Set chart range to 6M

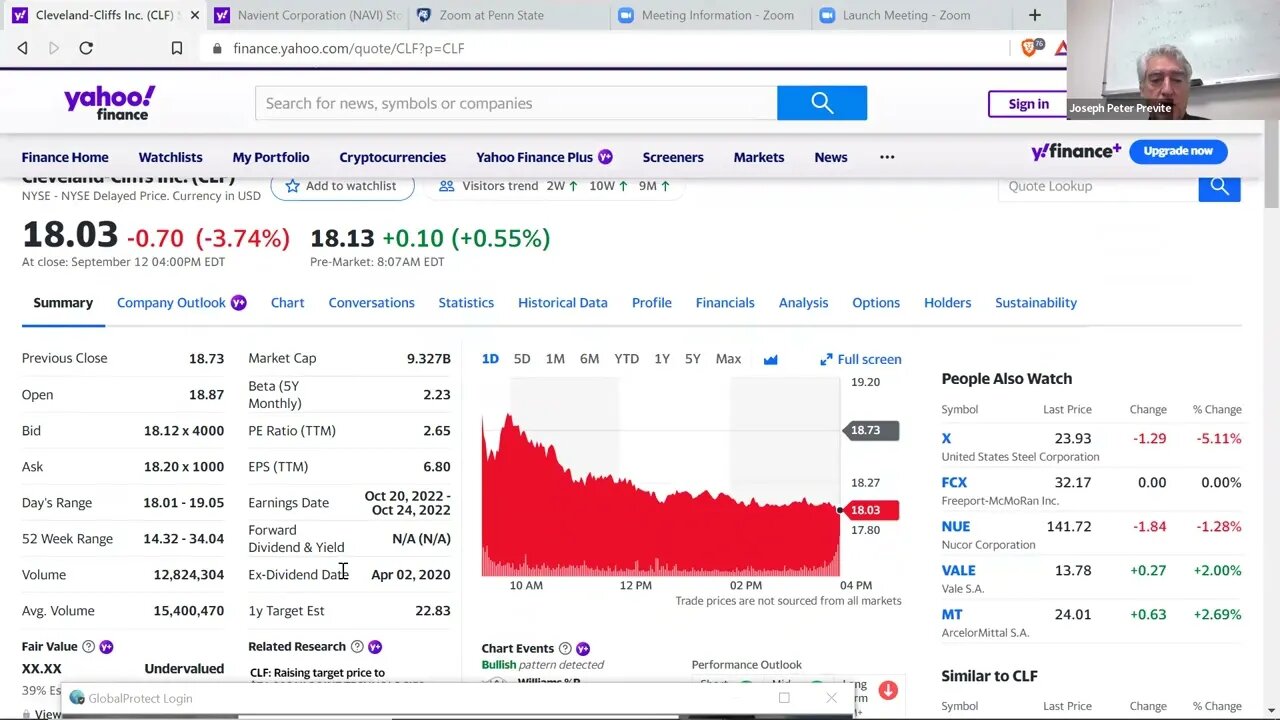coord(590,359)
